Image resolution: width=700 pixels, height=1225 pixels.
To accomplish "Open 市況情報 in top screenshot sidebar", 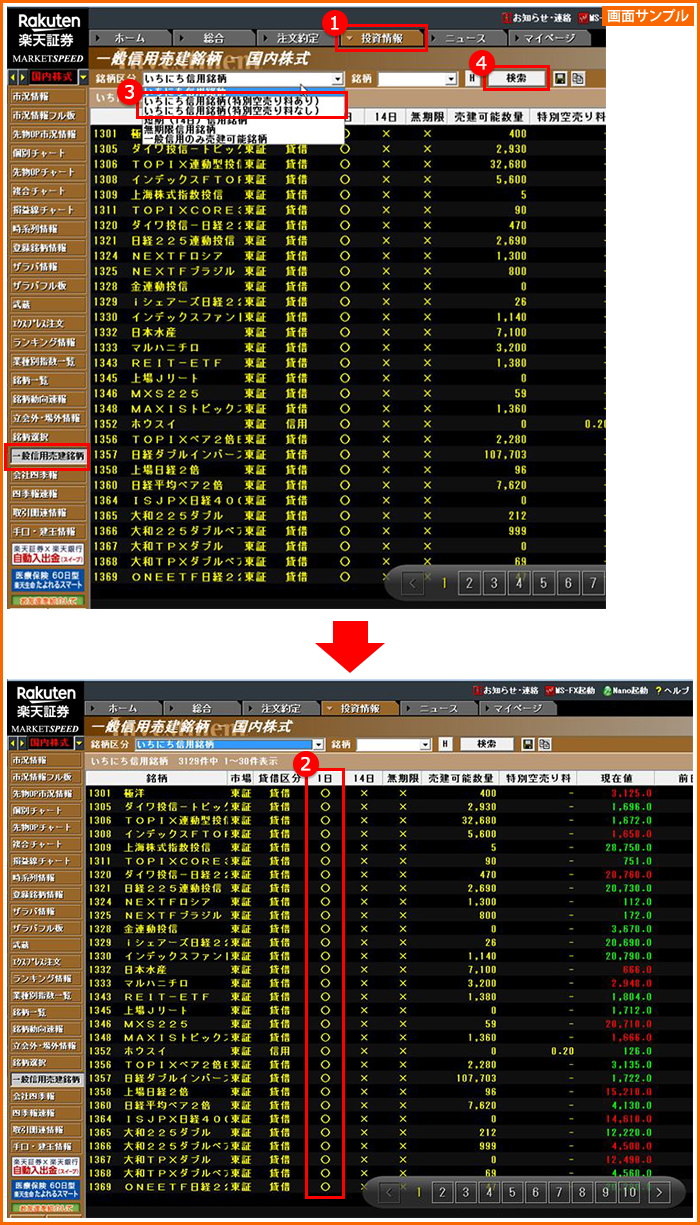I will click(46, 96).
